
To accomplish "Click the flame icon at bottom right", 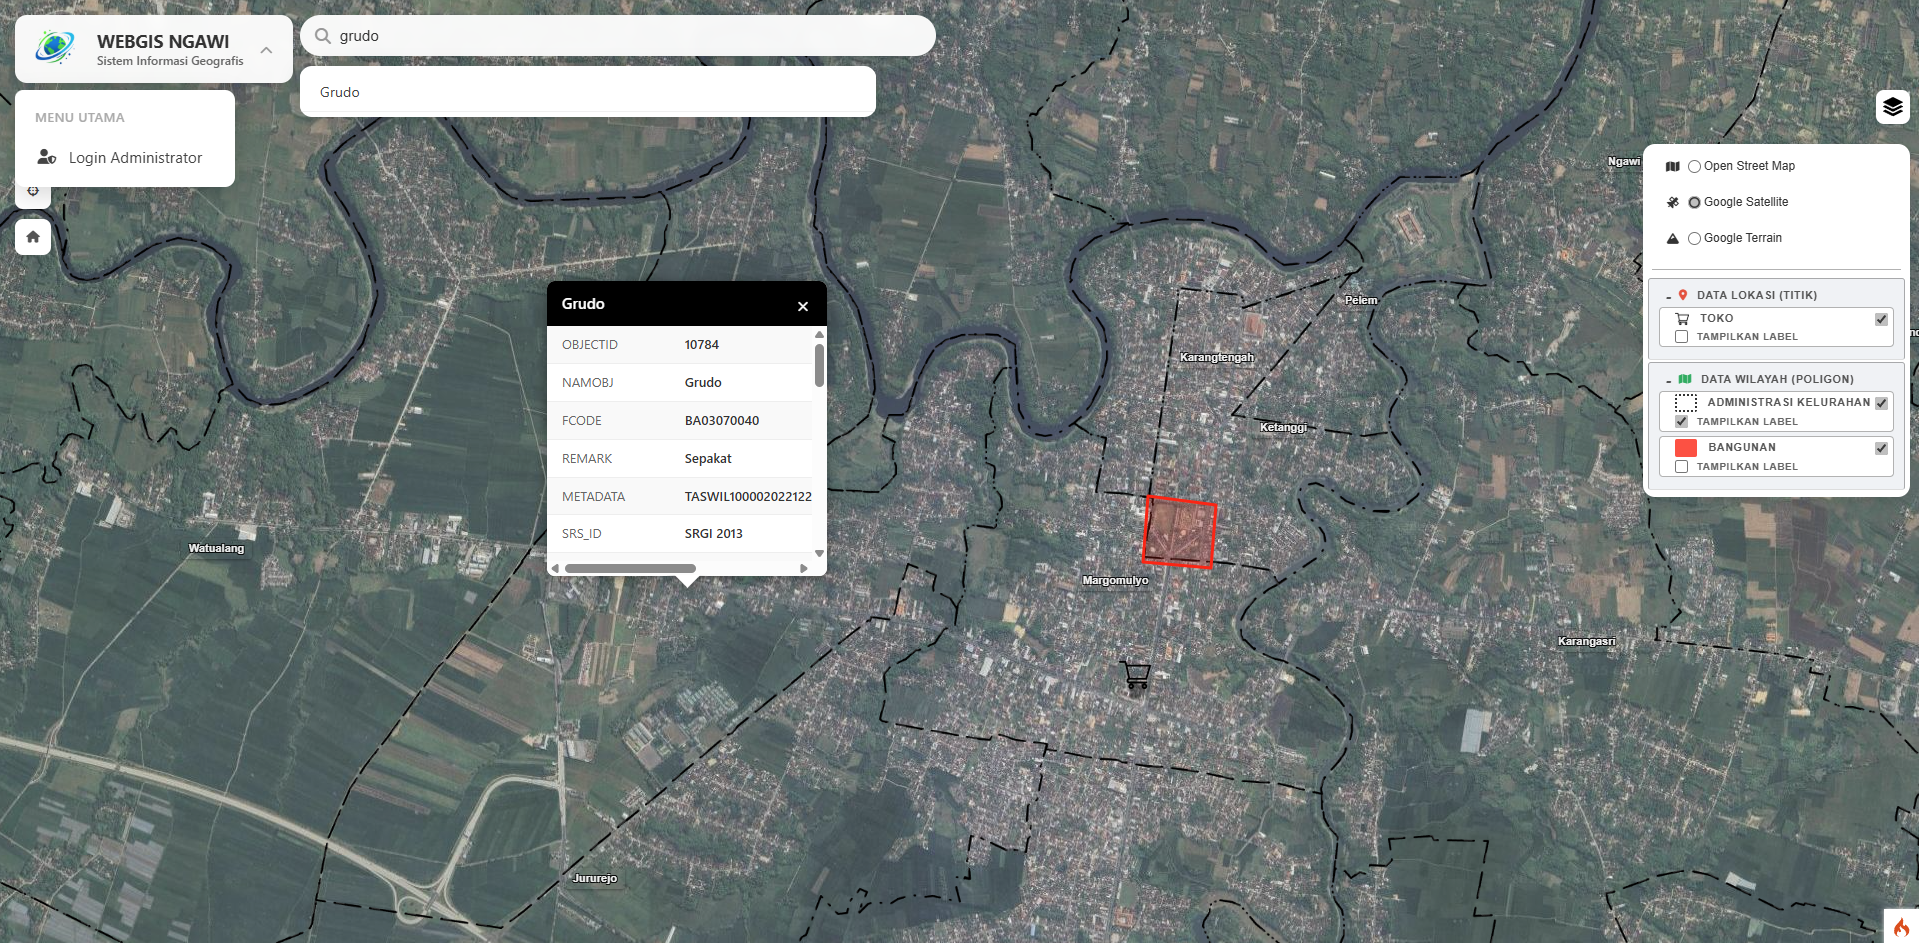I will click(x=1901, y=926).
